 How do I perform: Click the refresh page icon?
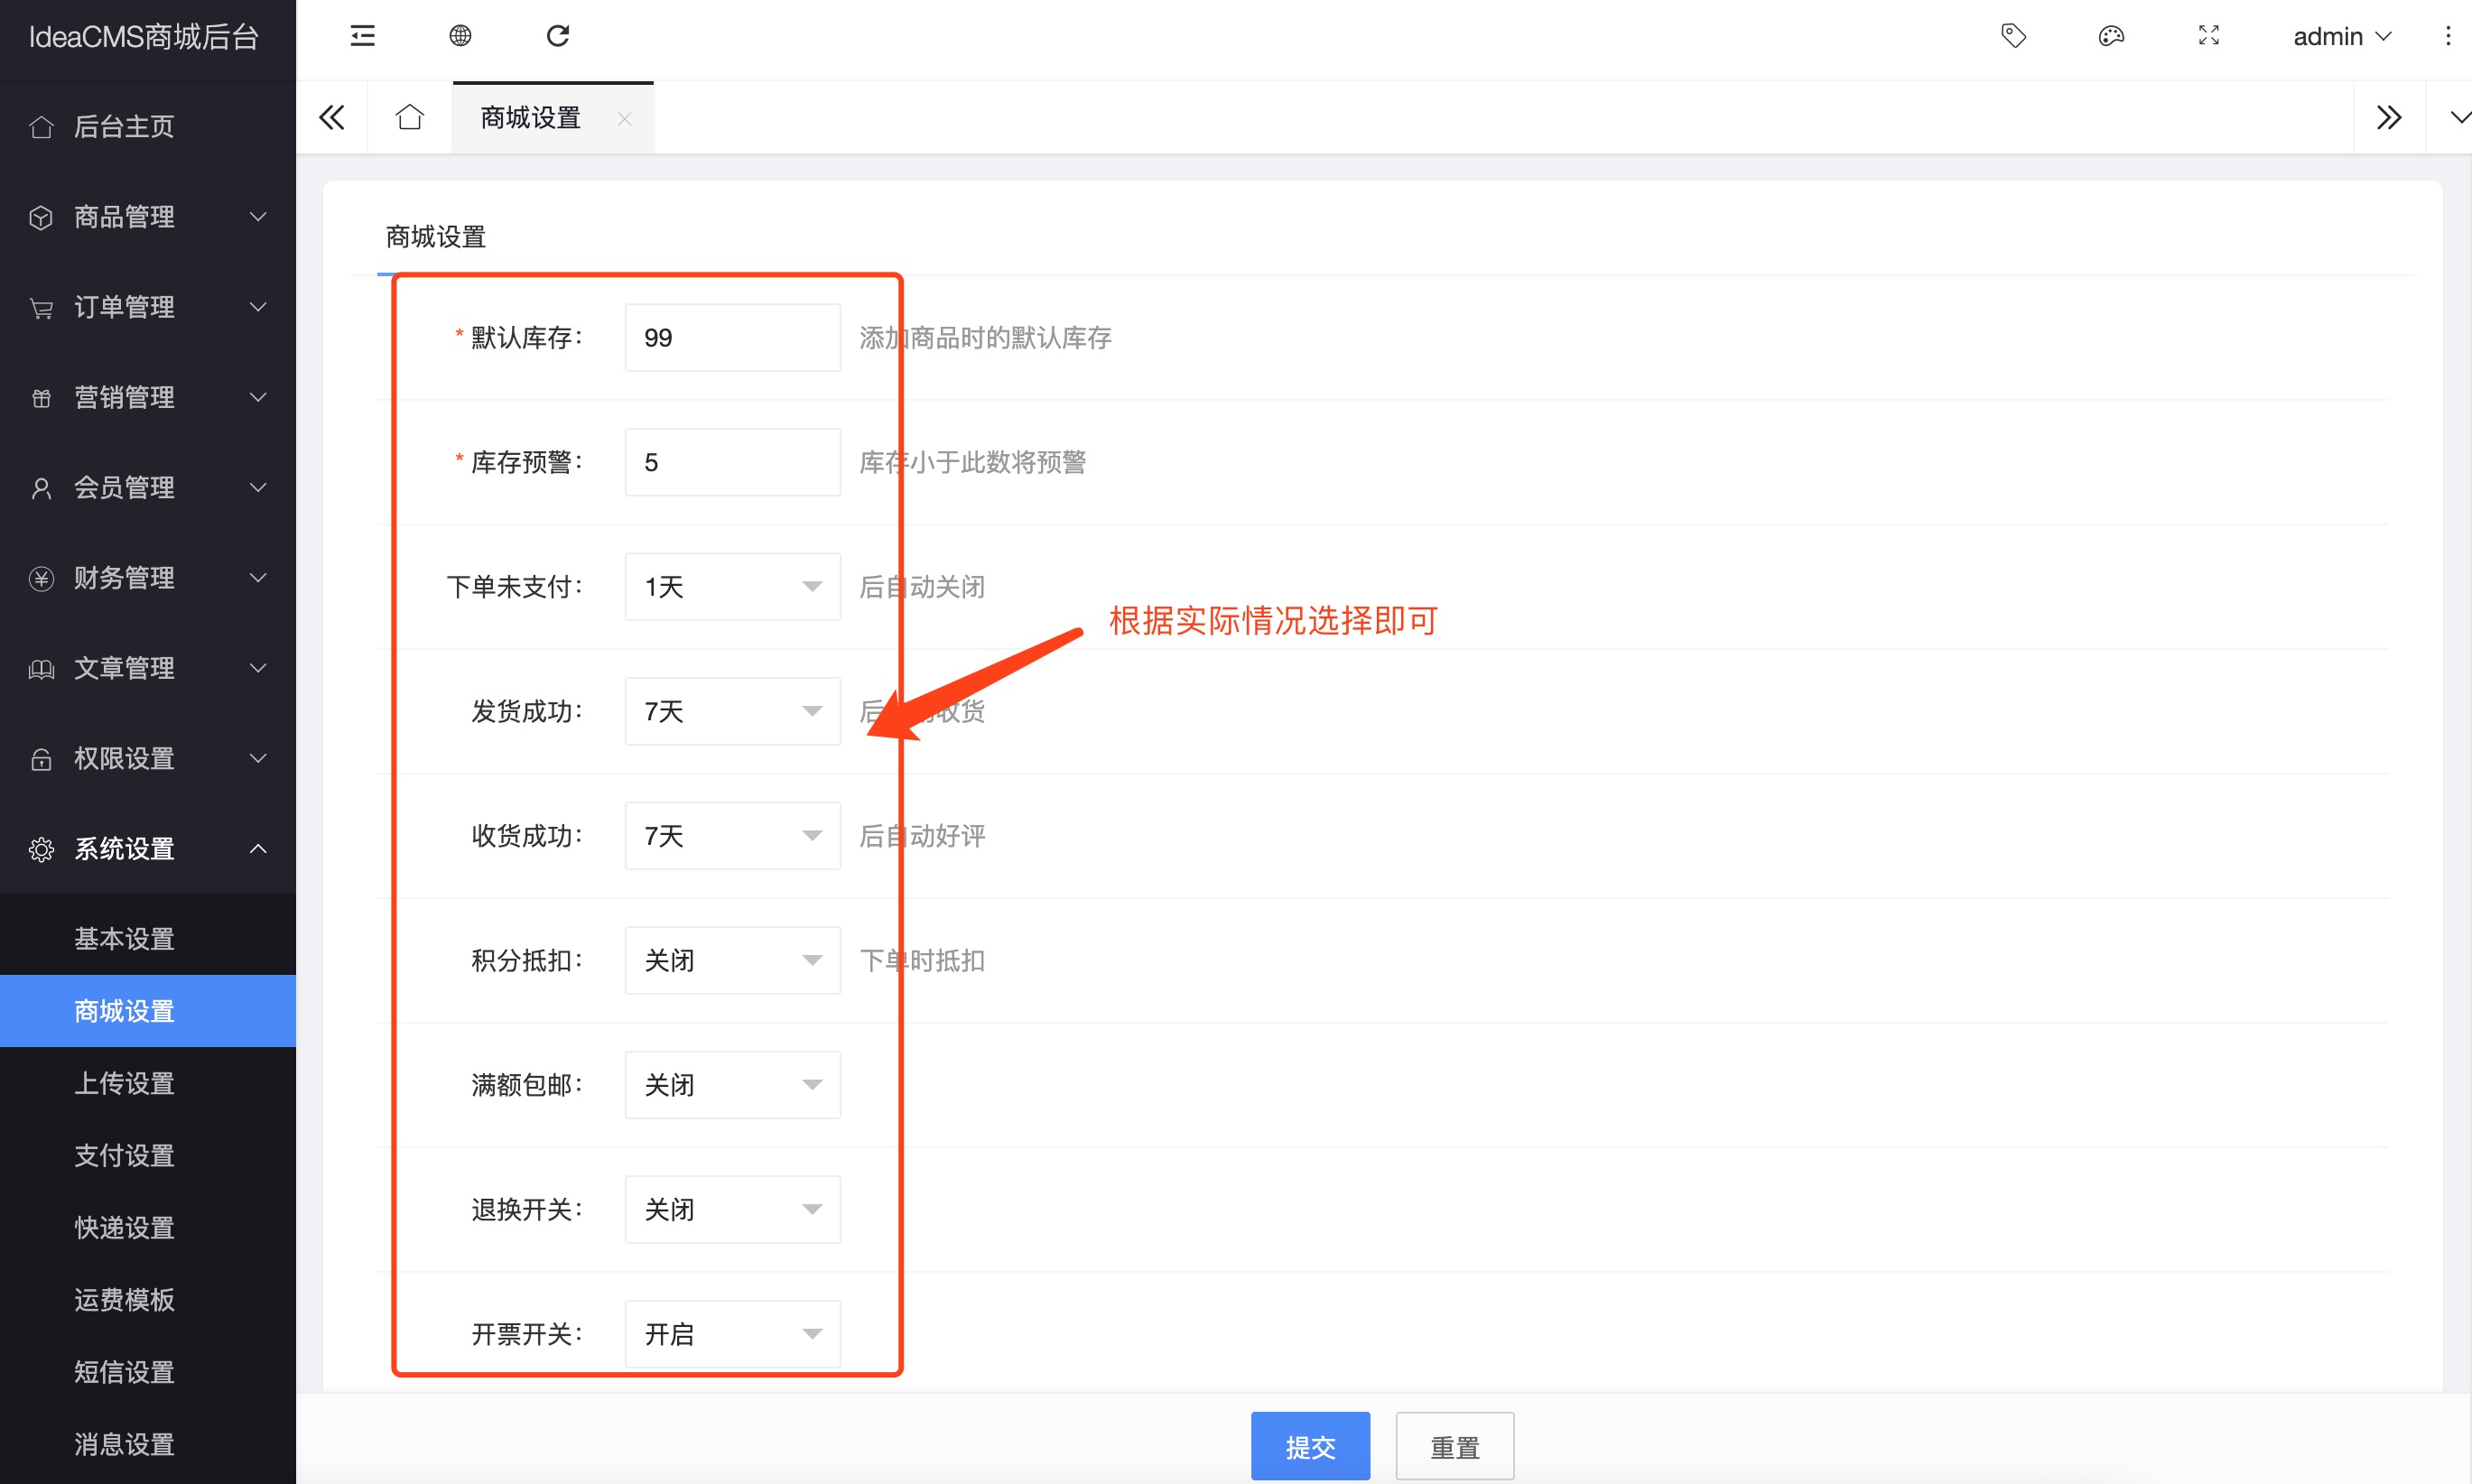click(x=558, y=36)
